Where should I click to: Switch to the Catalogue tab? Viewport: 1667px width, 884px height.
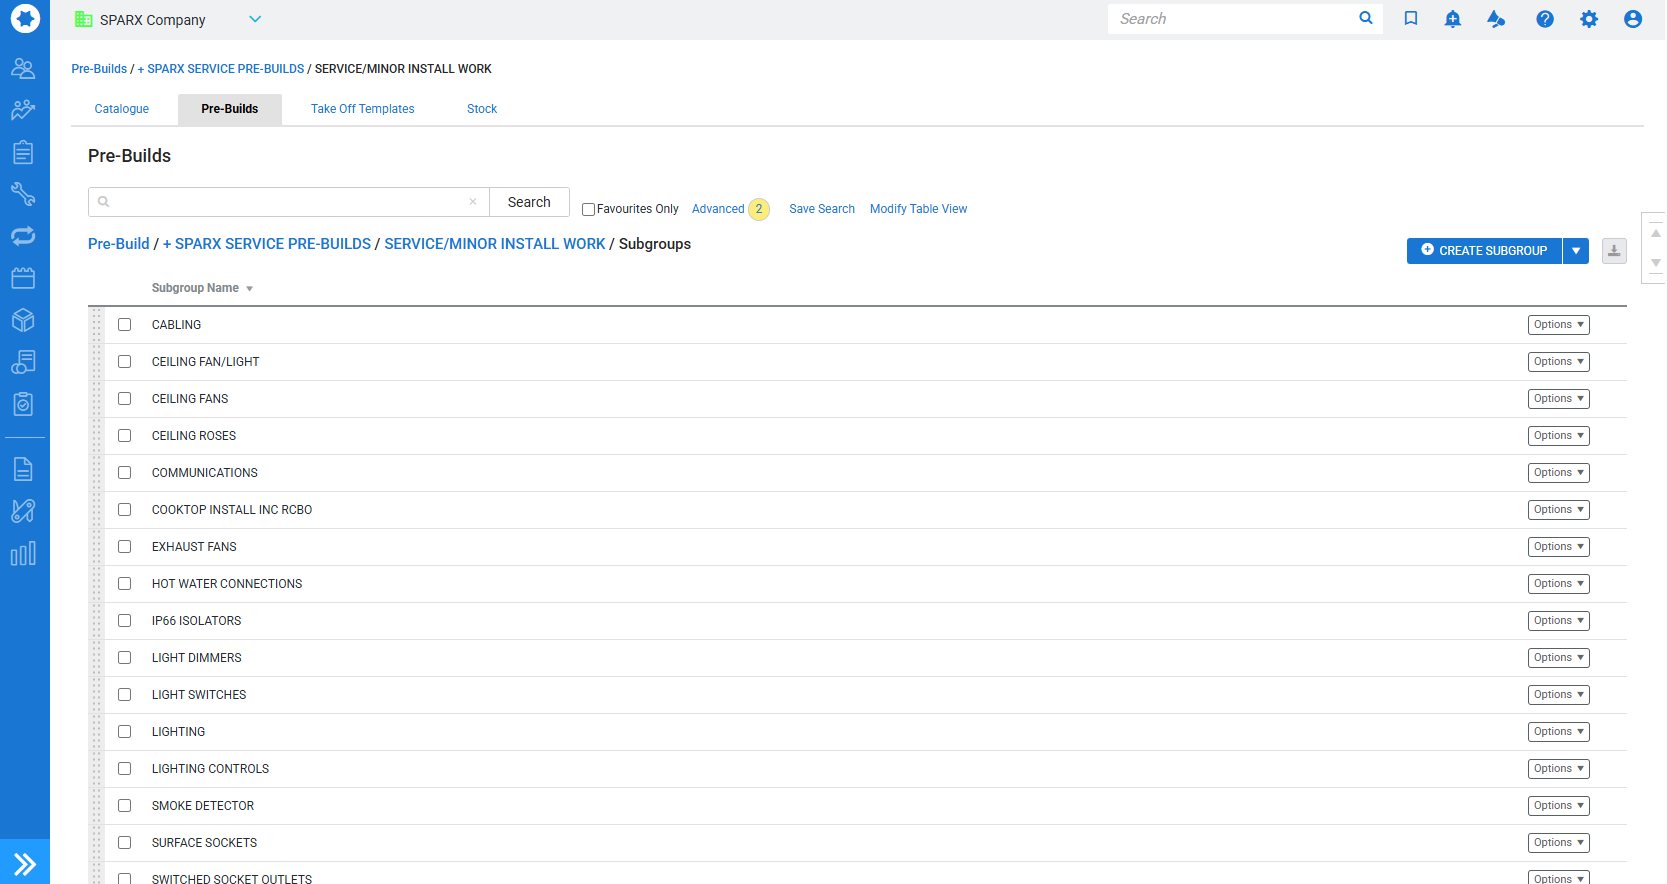122,109
